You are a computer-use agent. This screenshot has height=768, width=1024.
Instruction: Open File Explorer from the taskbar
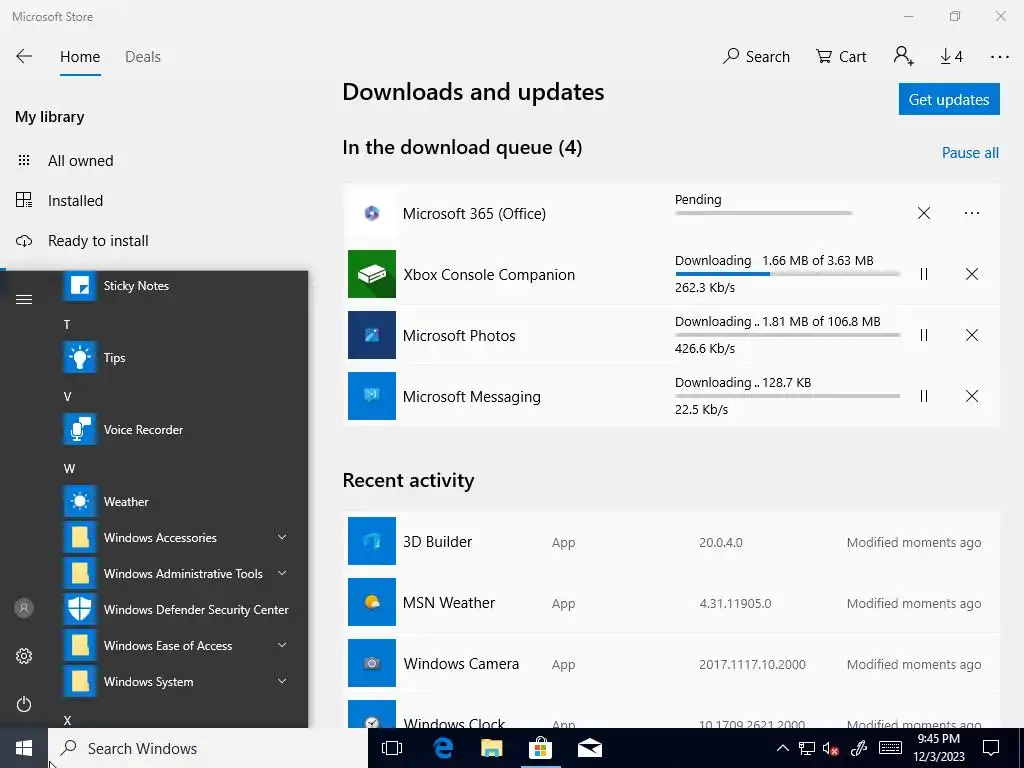tap(491, 748)
